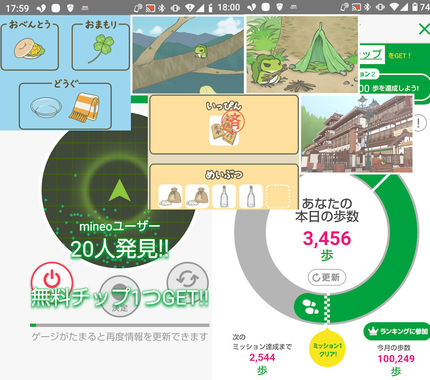
Task: Tap the 3,456 step count
Action: coord(327,238)
